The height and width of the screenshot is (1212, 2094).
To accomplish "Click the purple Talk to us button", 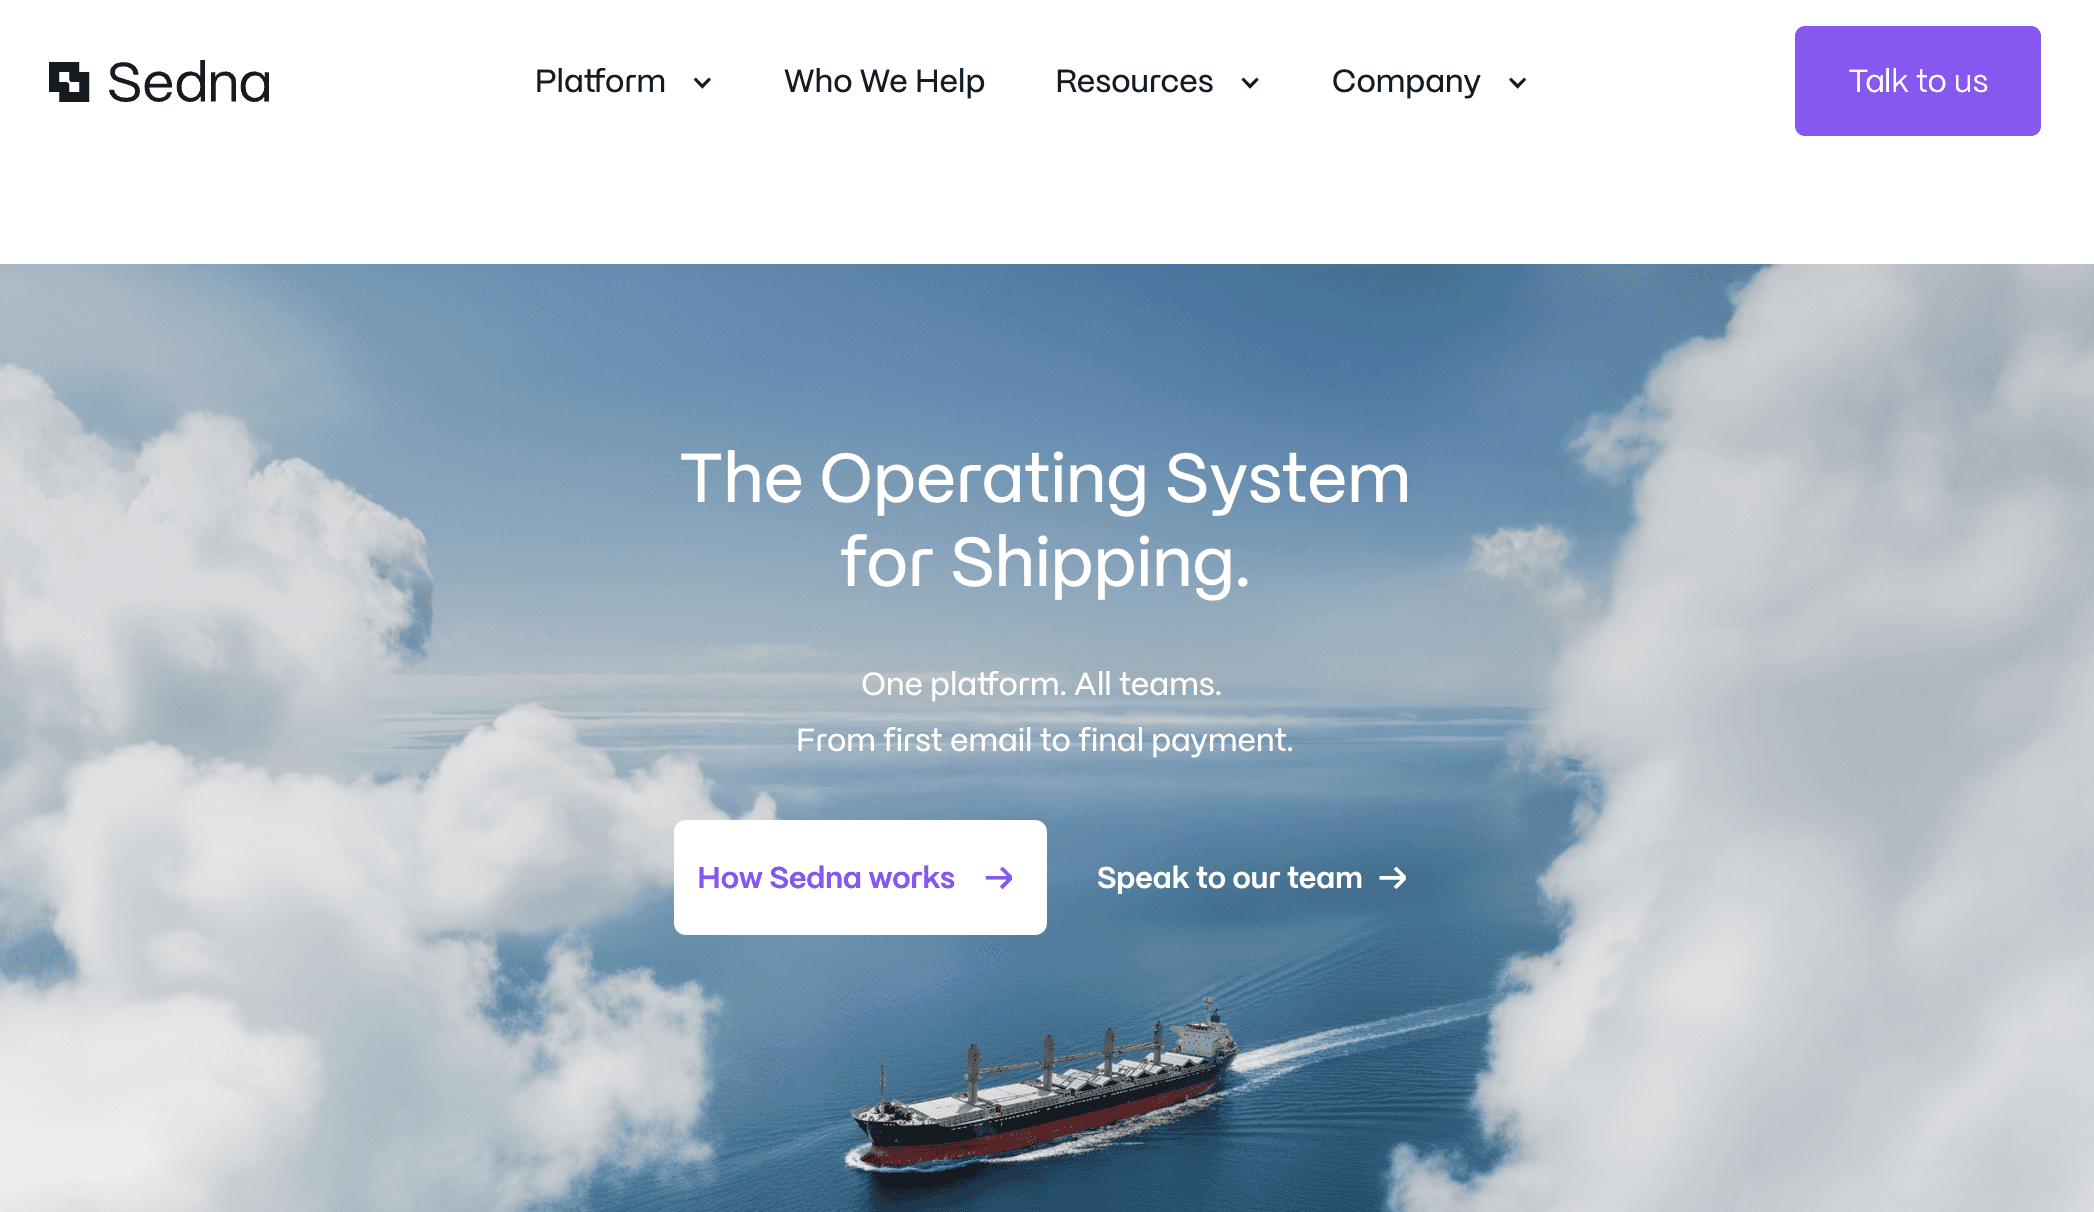I will [1917, 81].
